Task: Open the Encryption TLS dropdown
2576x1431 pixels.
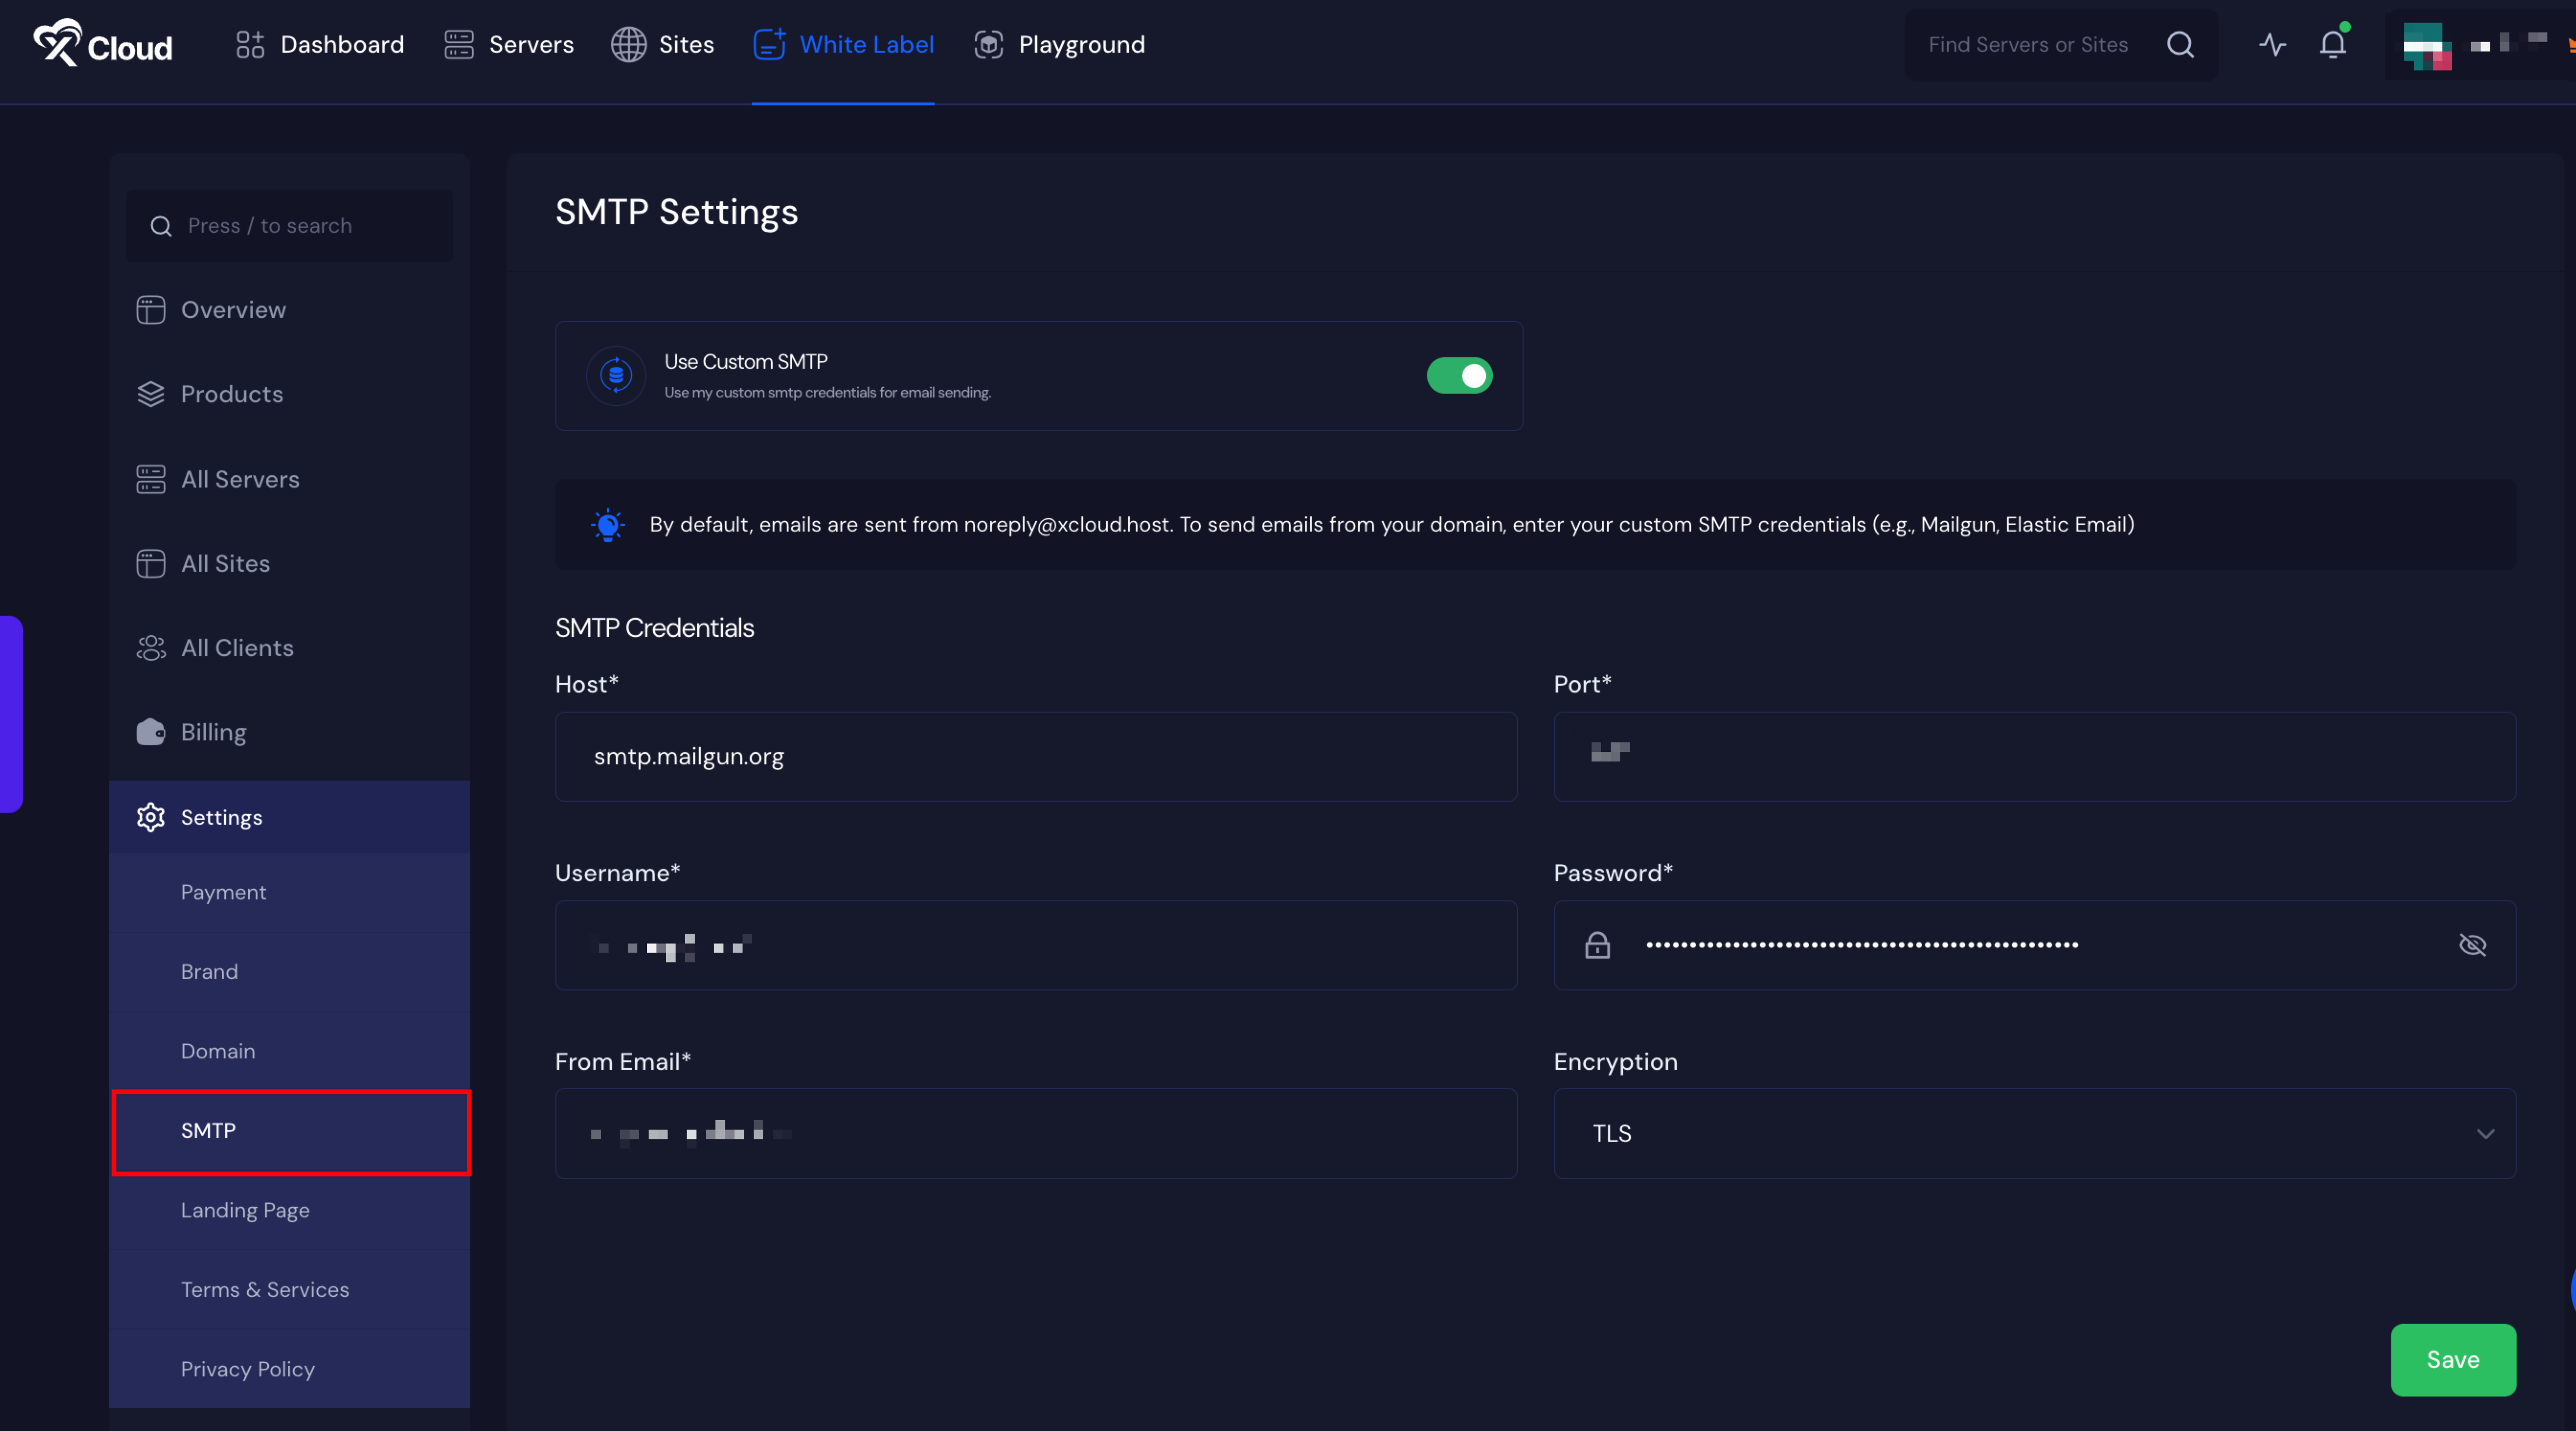Action: coord(2033,1133)
